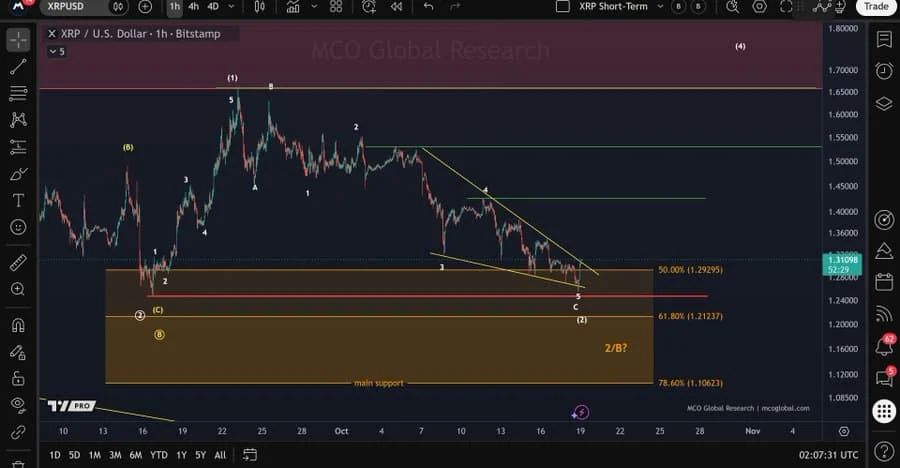
Task: Set date range to 1M
Action: click(95, 455)
